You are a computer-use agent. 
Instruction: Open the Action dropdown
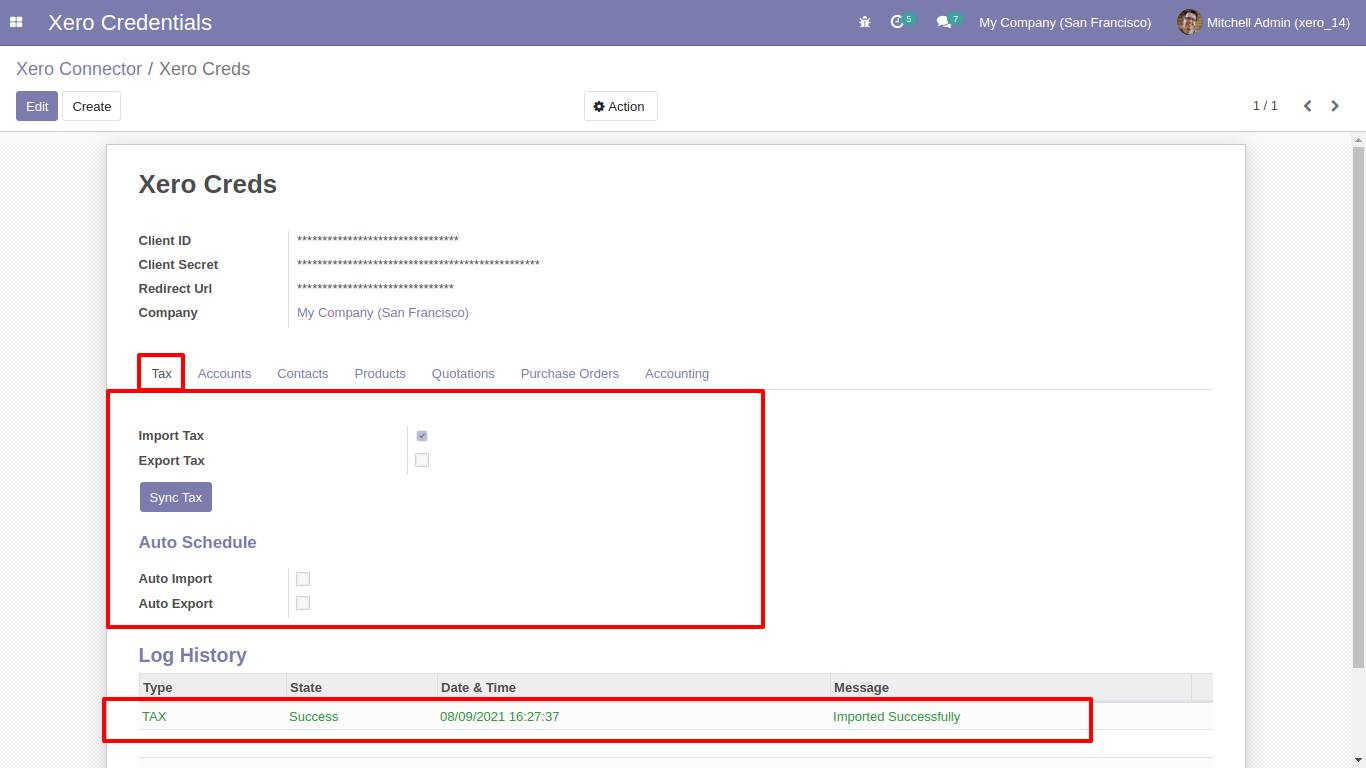click(x=620, y=106)
